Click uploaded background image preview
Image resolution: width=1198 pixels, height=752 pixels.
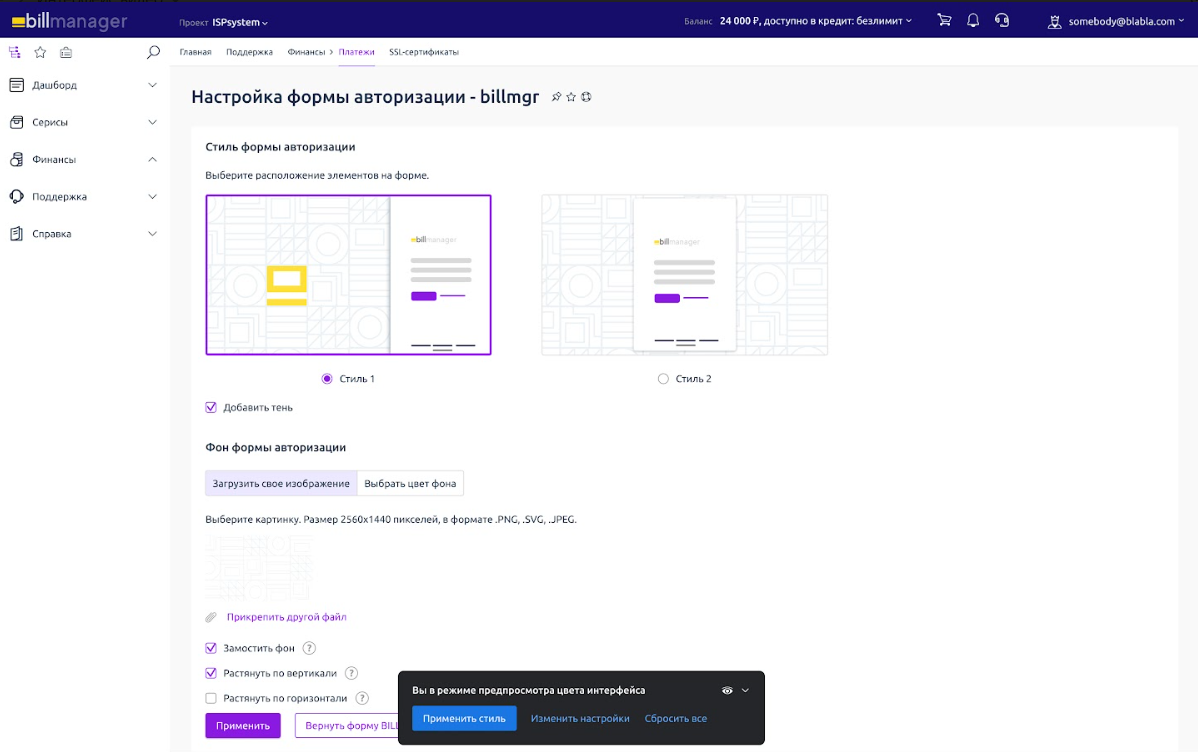259,567
